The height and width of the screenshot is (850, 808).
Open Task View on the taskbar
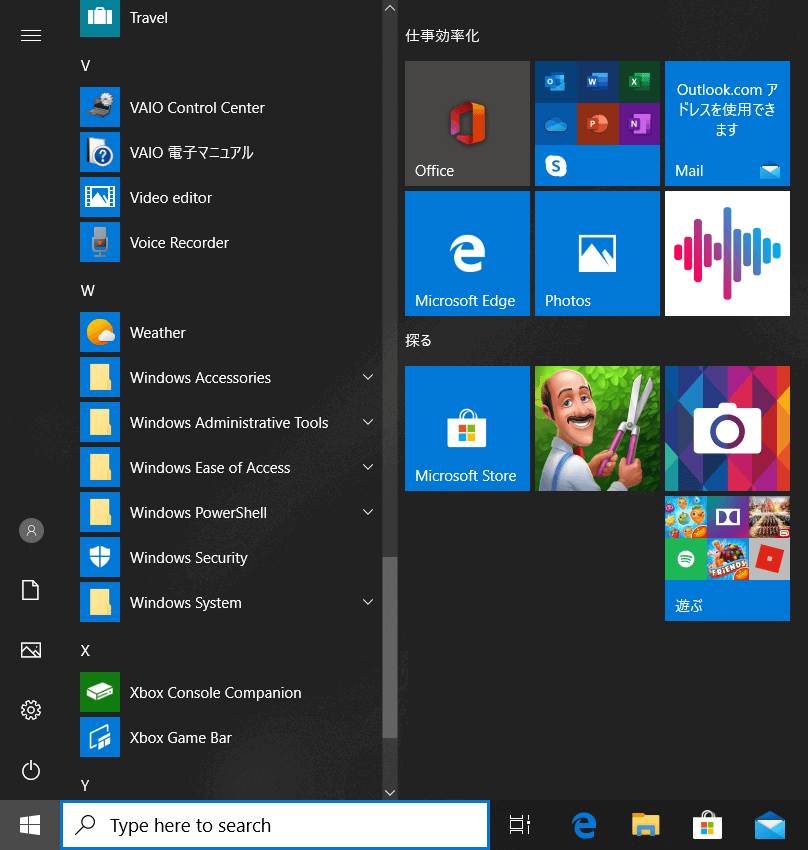tap(520, 825)
